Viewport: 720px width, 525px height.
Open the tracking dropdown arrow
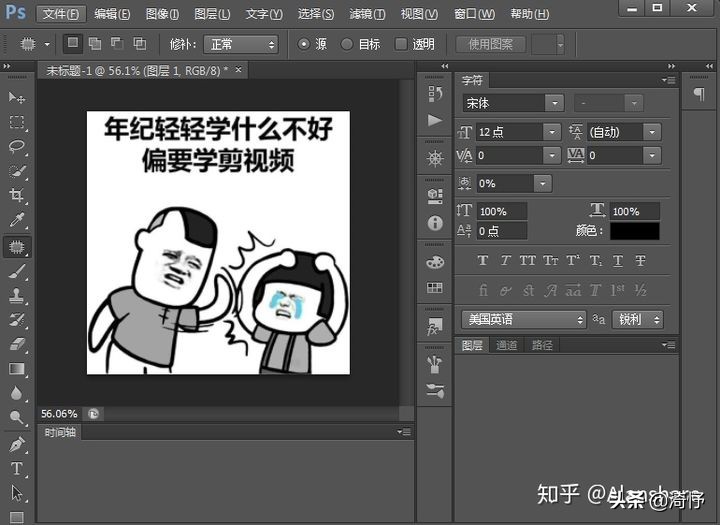click(652, 156)
